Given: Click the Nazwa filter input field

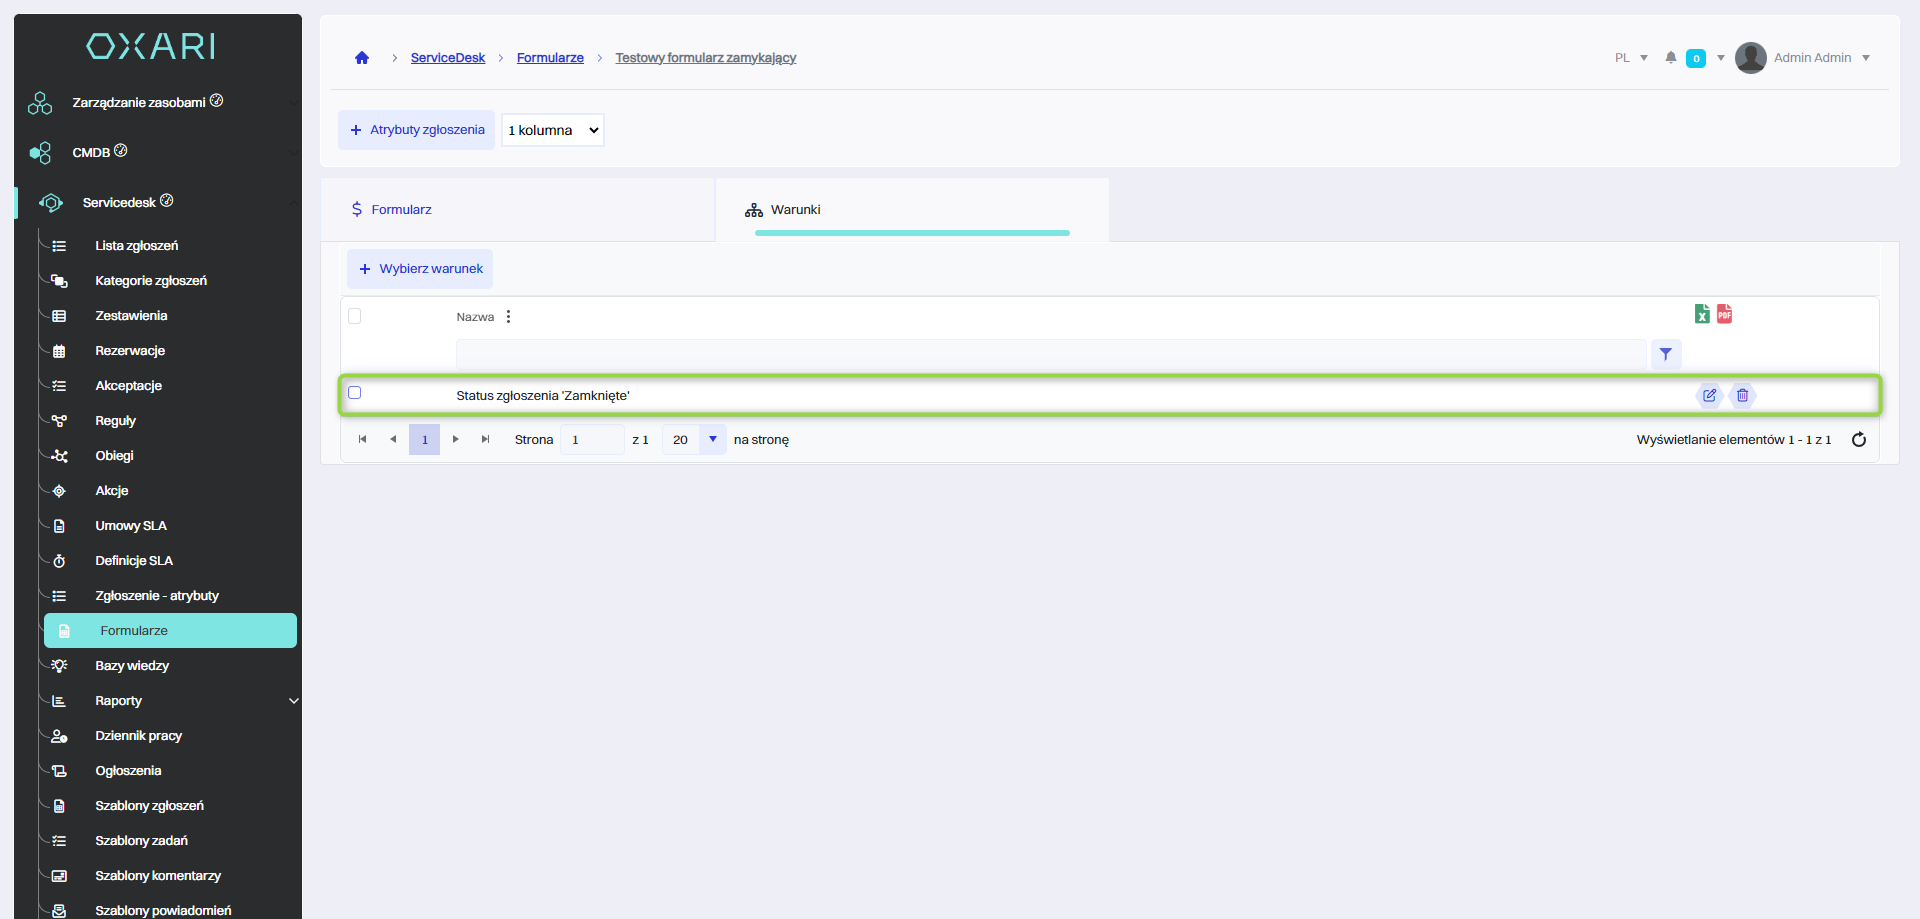Looking at the screenshot, I should click(1050, 354).
